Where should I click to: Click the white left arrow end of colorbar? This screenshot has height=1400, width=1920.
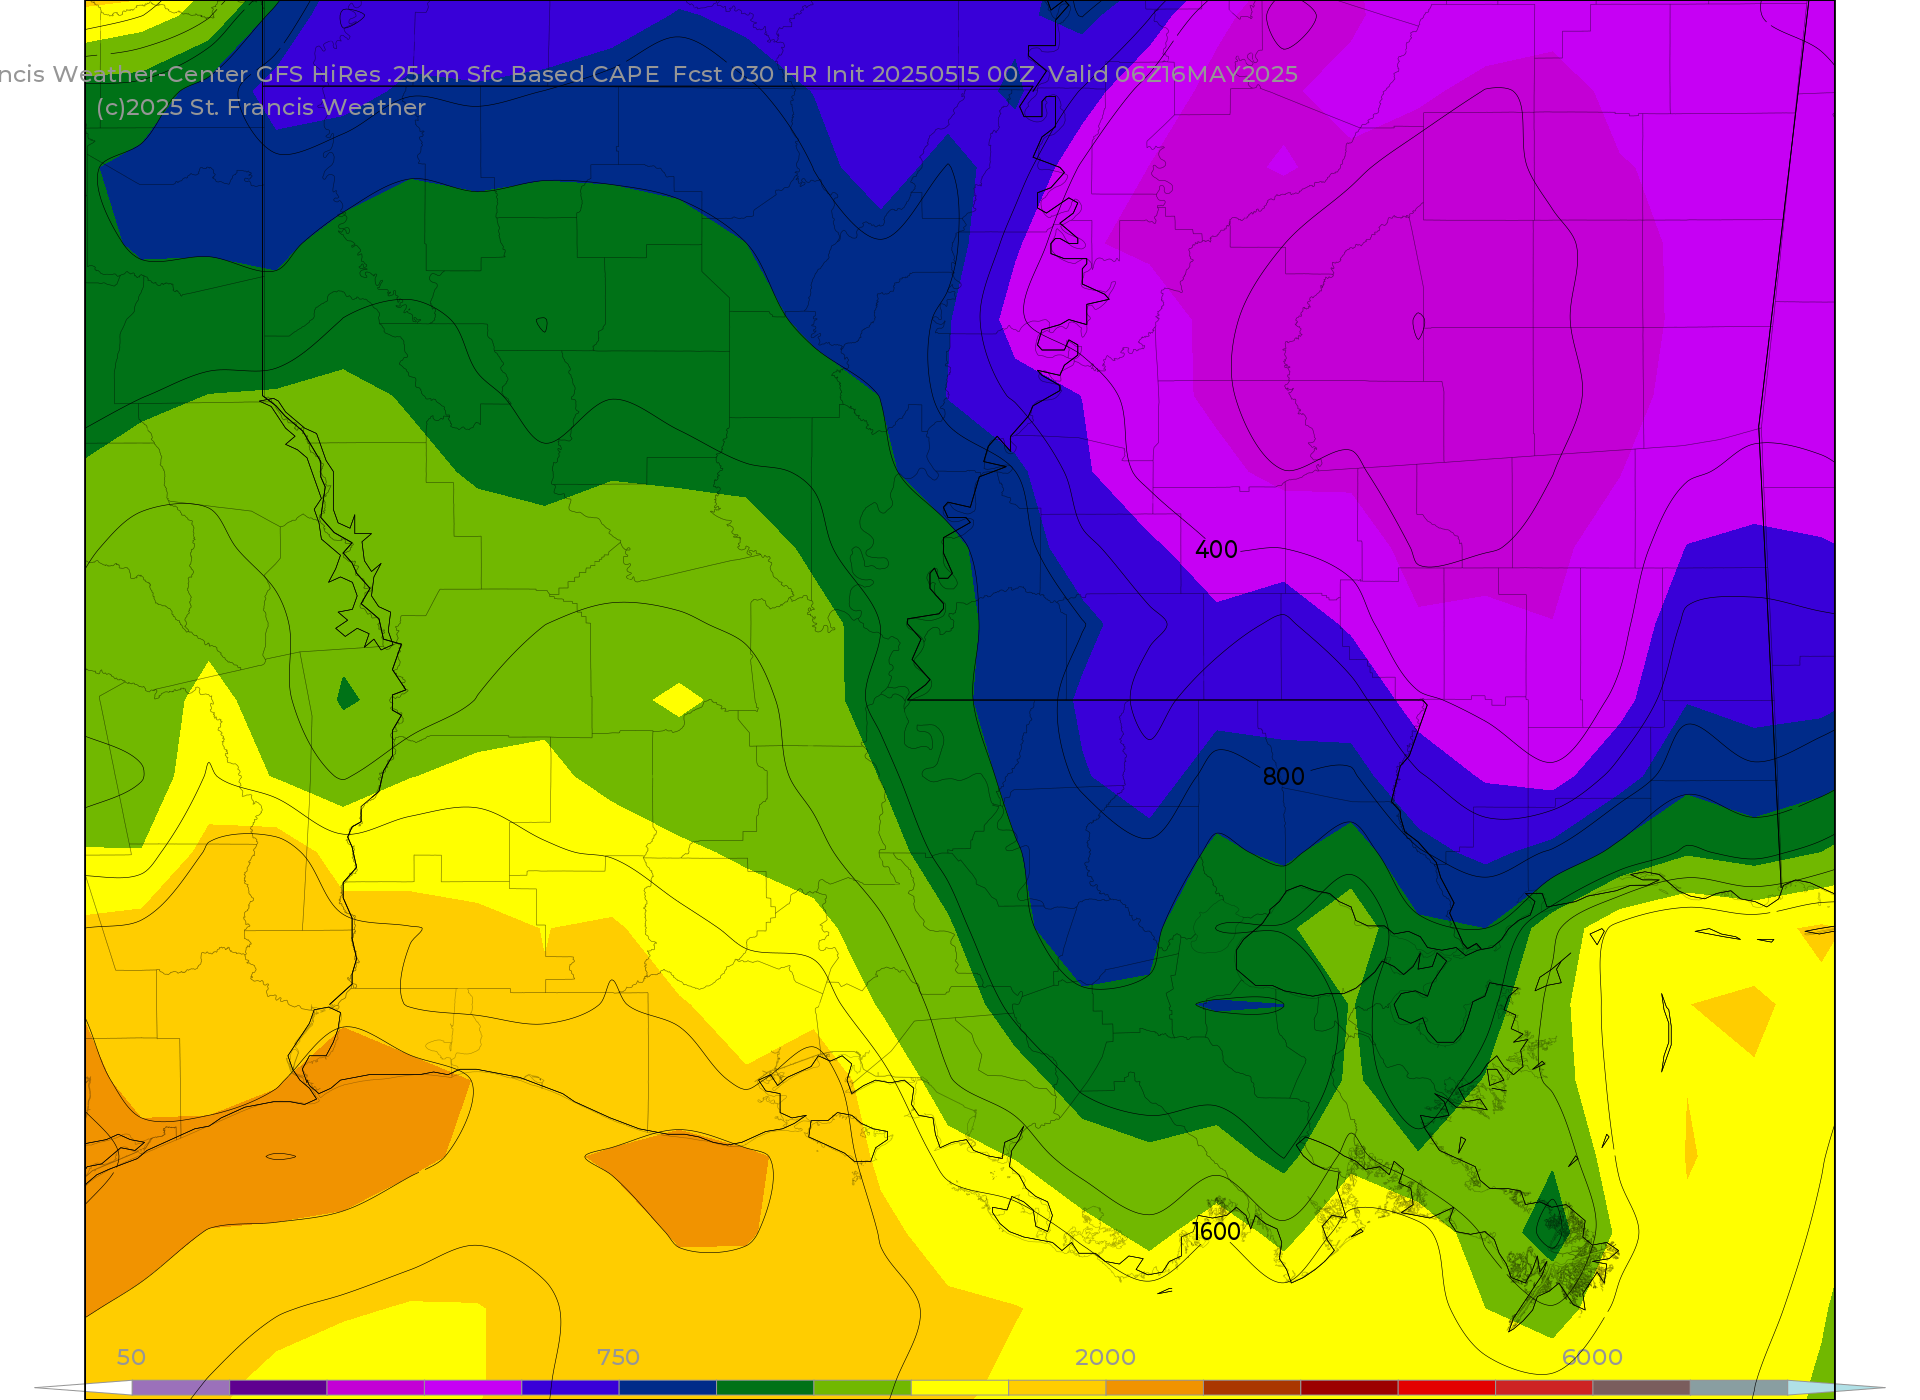coord(85,1387)
